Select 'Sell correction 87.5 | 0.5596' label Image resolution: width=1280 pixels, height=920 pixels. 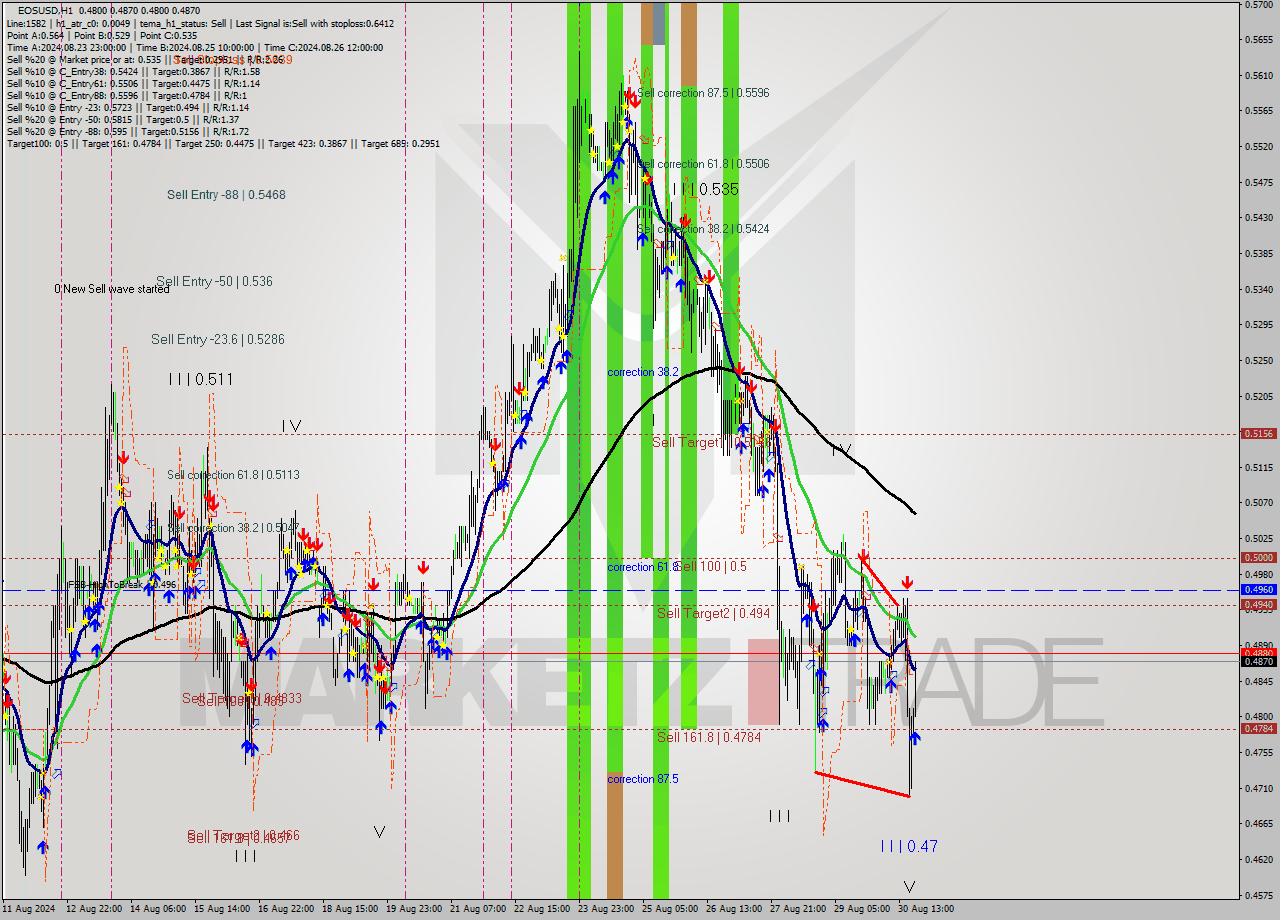click(703, 93)
